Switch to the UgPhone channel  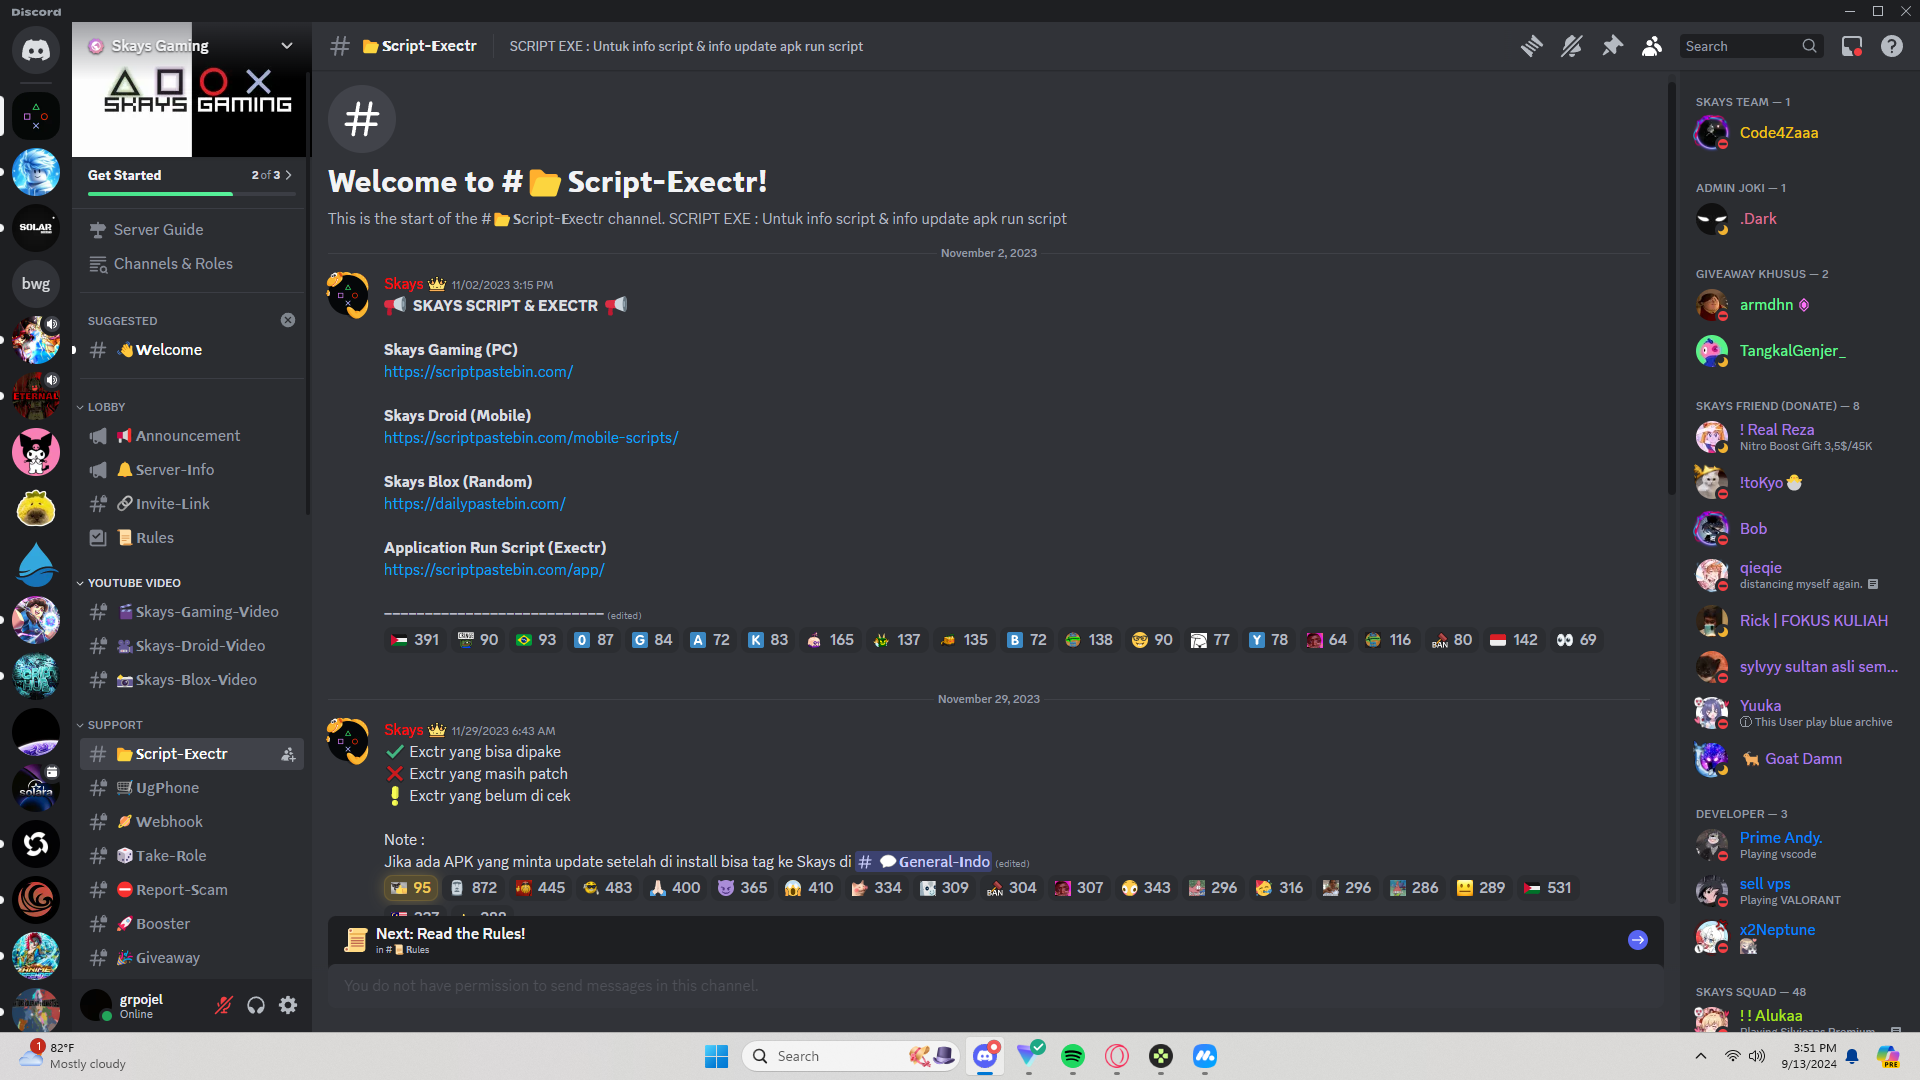191,788
